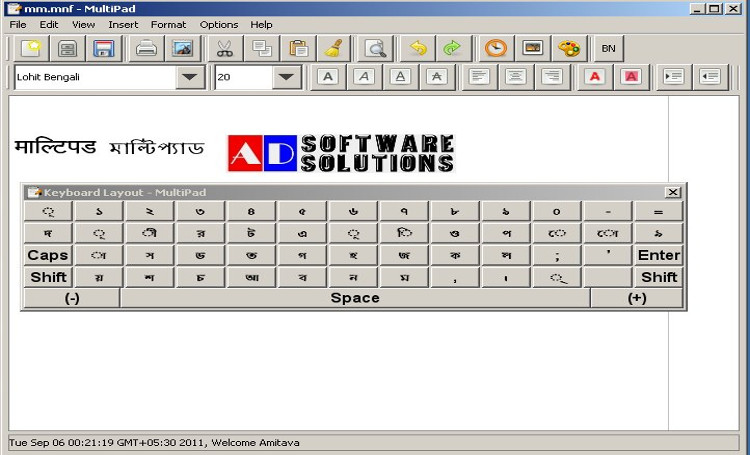The width and height of the screenshot is (750, 455).
Task: Undo the last action
Action: pos(418,48)
